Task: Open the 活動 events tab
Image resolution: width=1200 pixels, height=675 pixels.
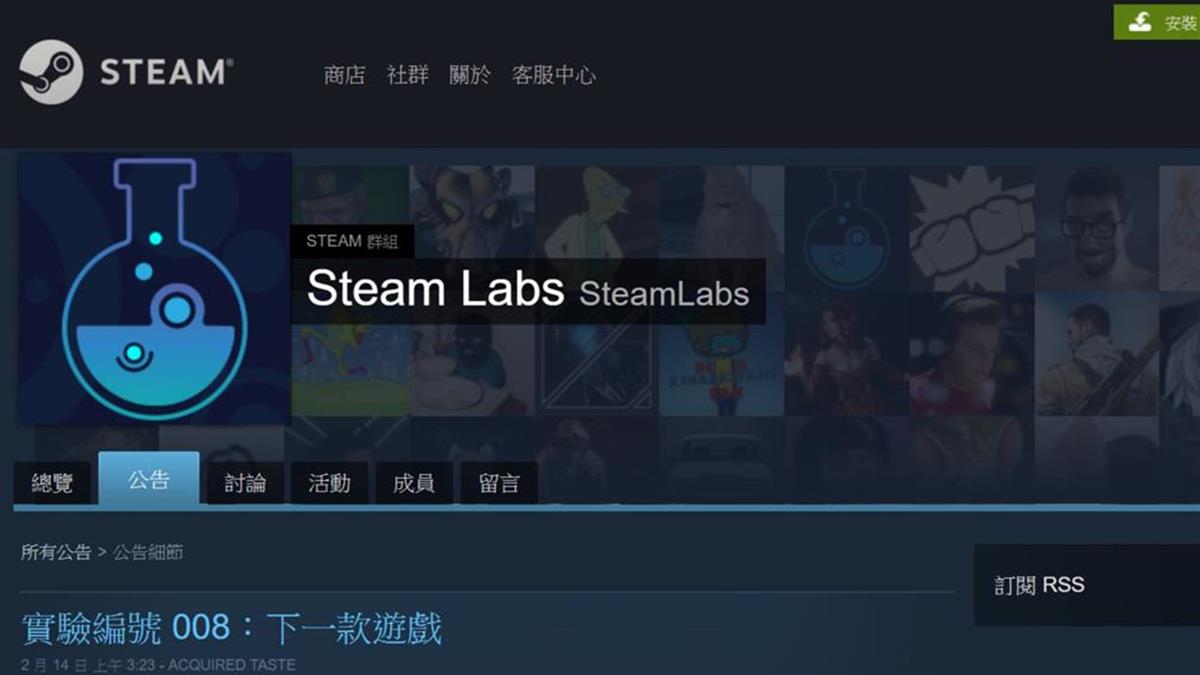Action: pos(329,484)
